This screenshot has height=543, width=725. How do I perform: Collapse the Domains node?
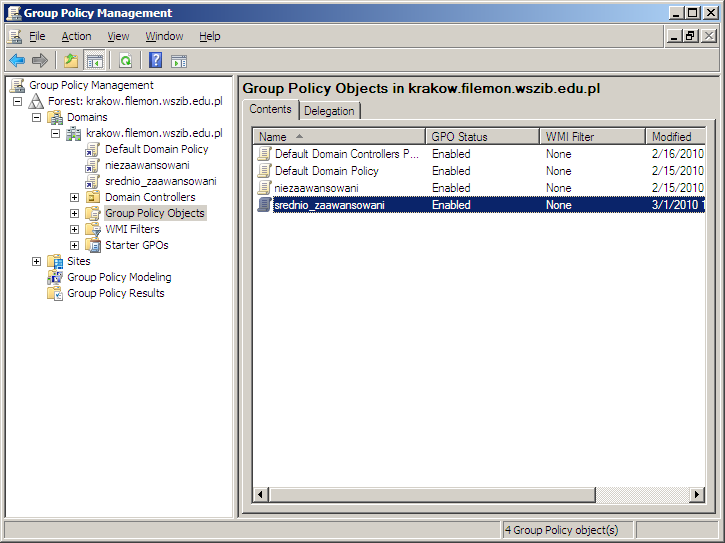pos(37,117)
